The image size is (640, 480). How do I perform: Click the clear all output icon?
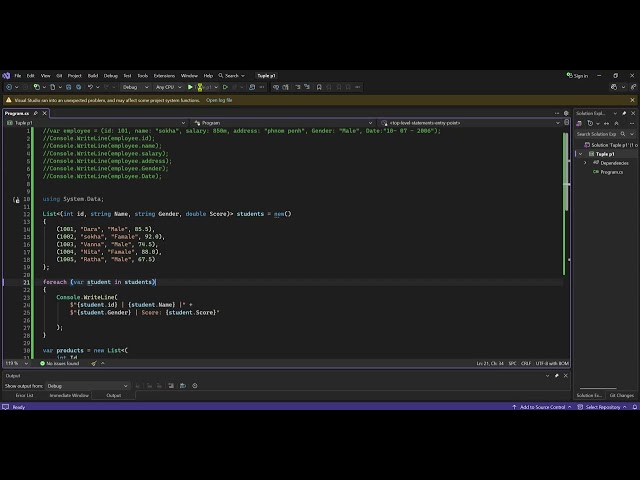click(x=171, y=386)
